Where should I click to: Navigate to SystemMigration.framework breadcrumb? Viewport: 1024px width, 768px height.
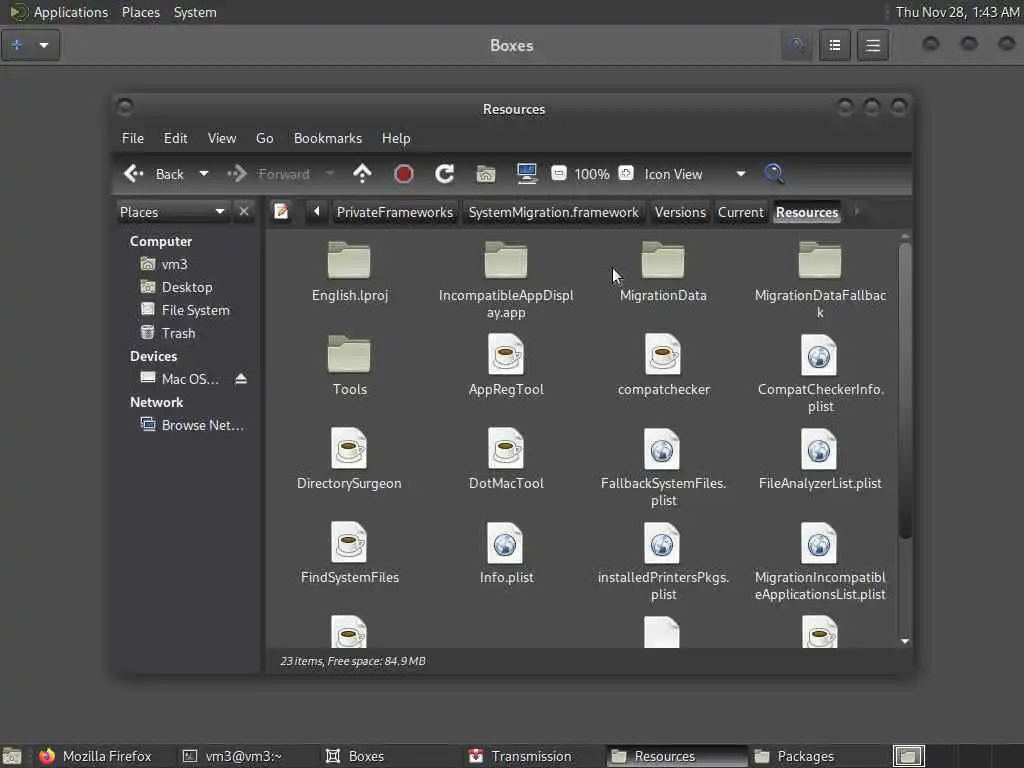click(553, 212)
